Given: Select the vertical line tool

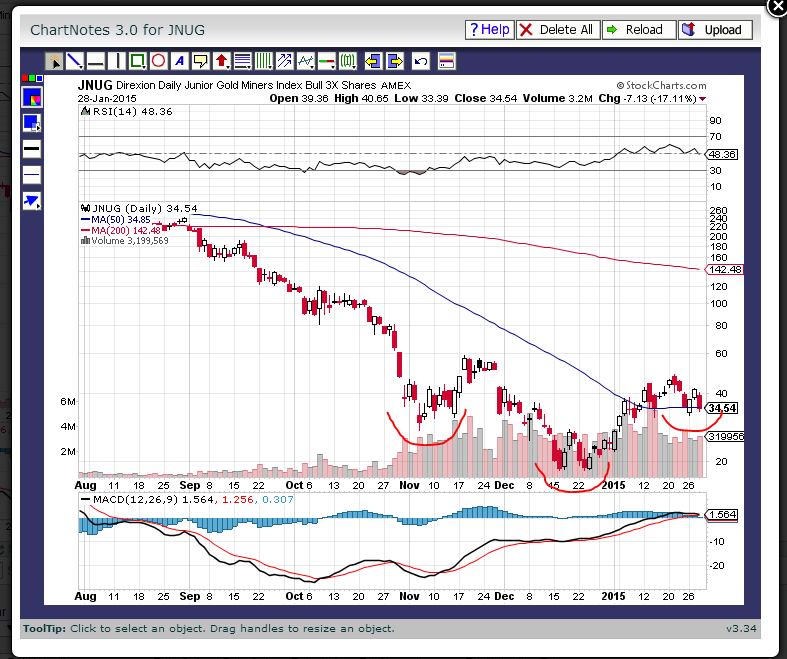Looking at the screenshot, I should (116, 61).
